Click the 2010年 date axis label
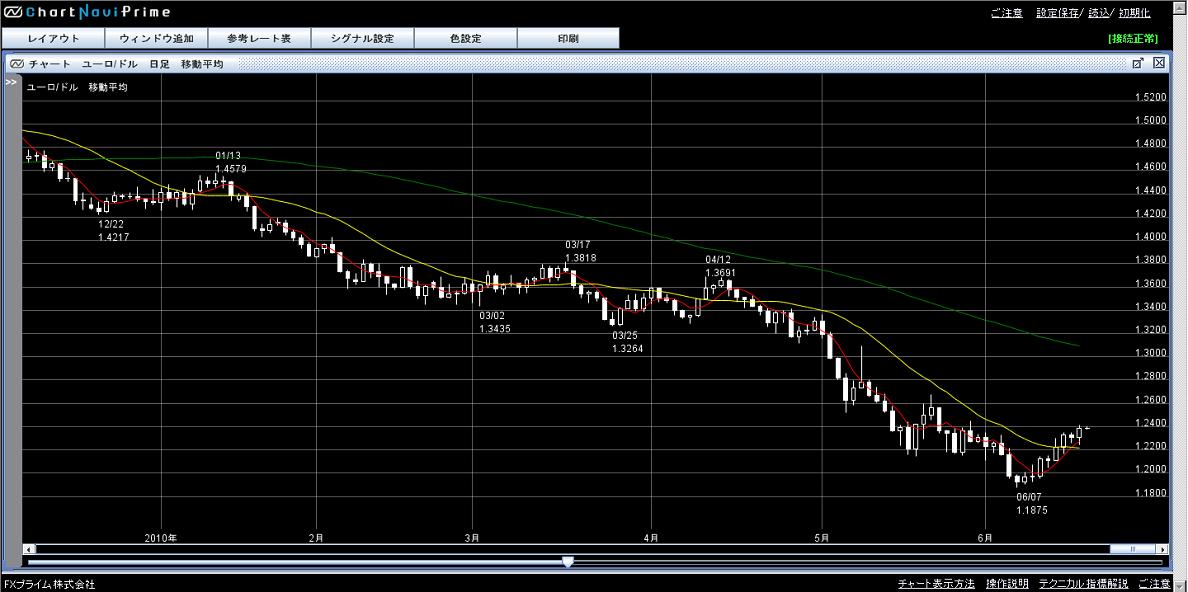Viewport: 1188px width, 592px height. (x=162, y=537)
